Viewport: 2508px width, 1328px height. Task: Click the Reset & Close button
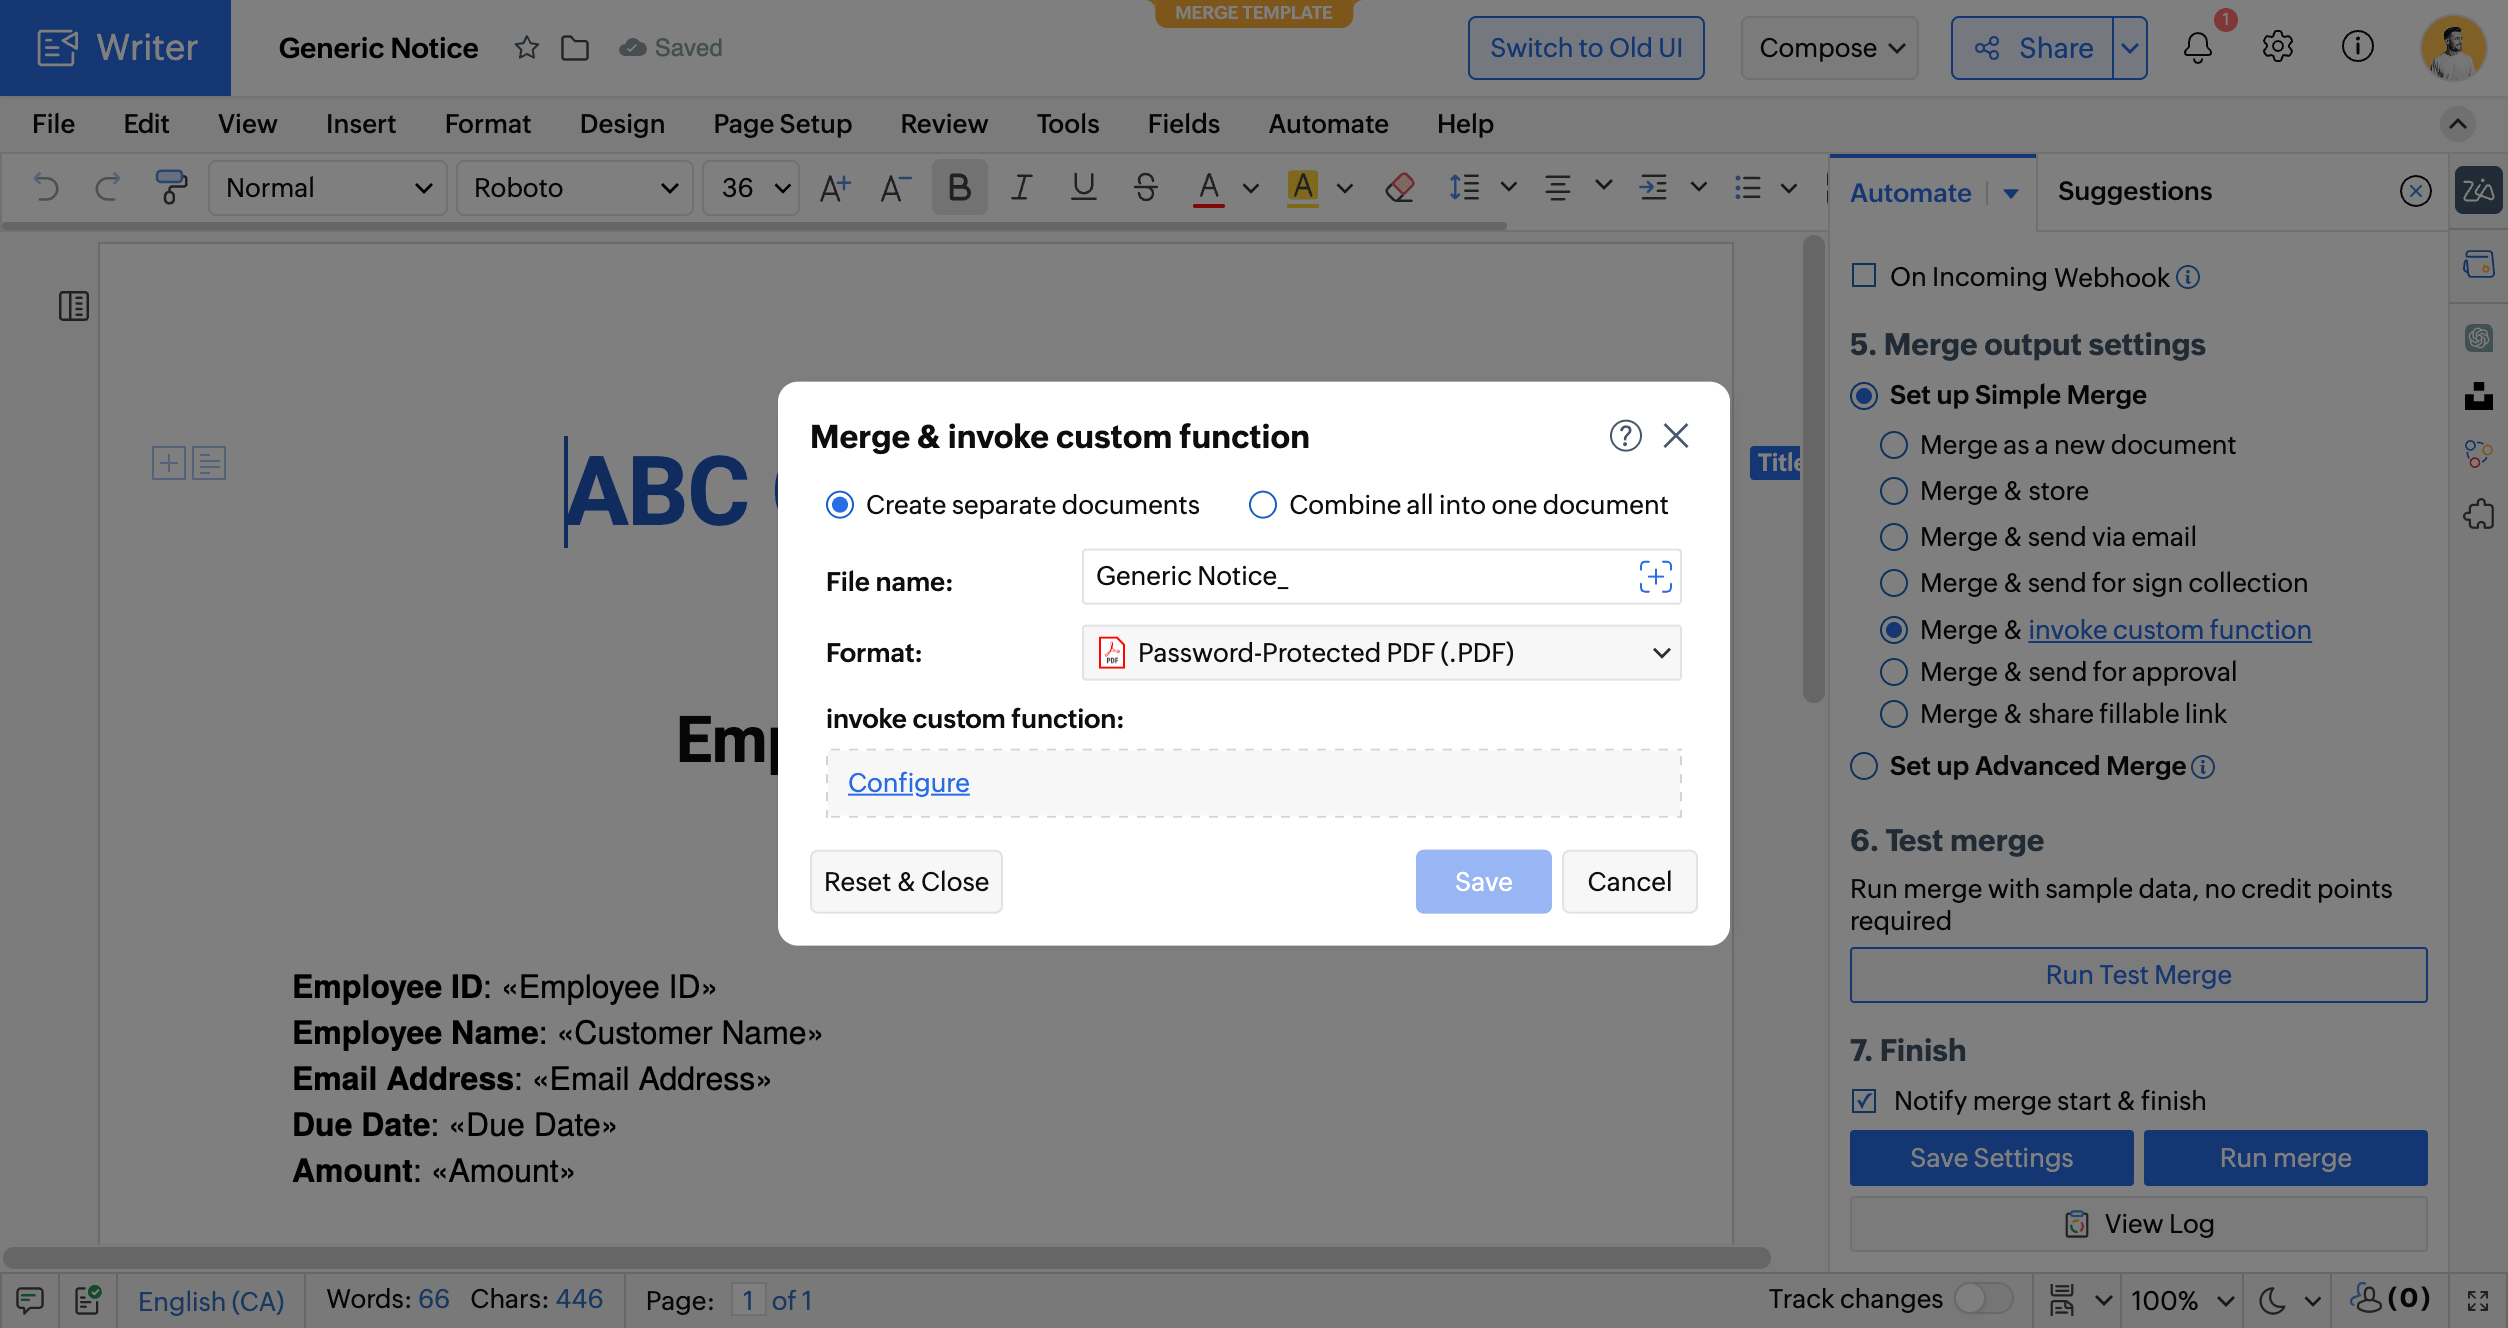click(x=906, y=881)
